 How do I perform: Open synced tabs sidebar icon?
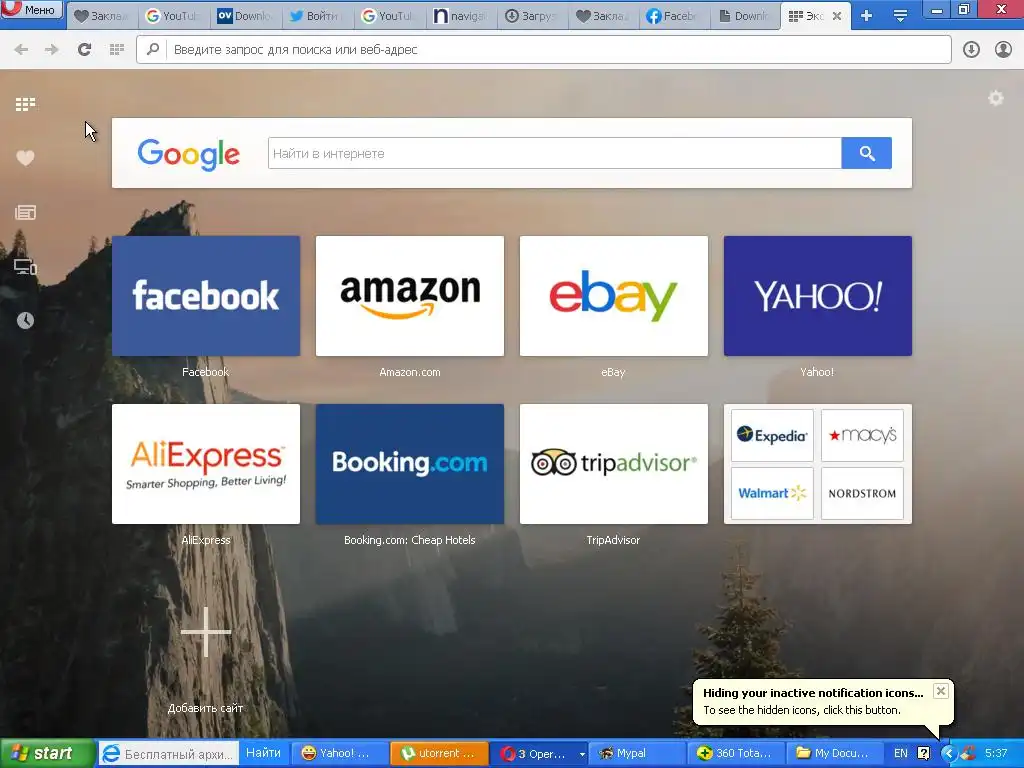point(25,266)
